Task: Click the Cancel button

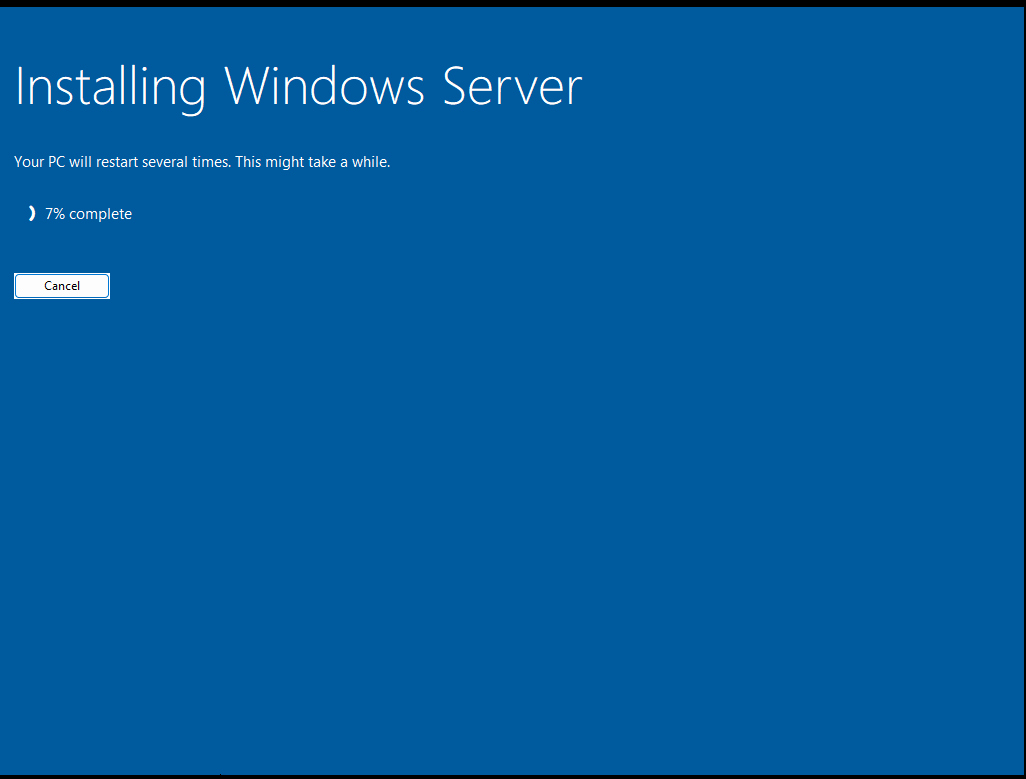Action: point(62,286)
